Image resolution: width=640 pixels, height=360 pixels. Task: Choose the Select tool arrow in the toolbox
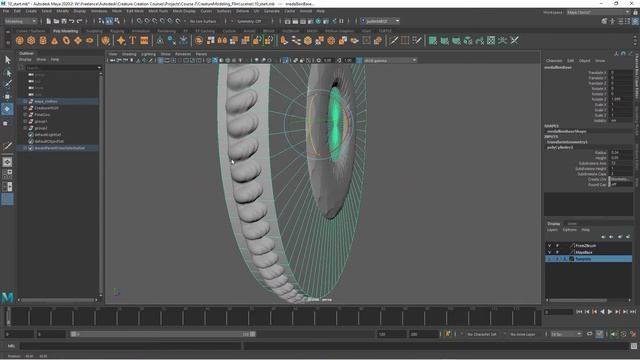point(7,60)
